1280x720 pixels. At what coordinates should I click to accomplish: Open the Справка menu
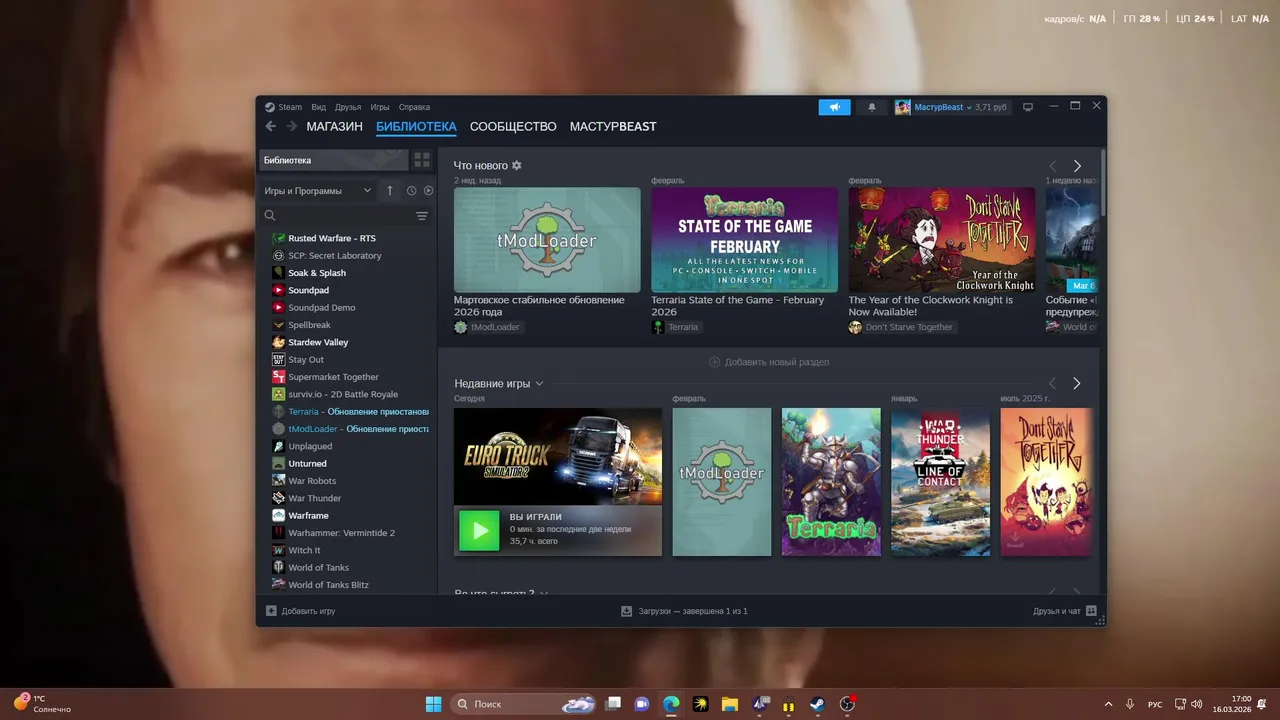[x=414, y=107]
